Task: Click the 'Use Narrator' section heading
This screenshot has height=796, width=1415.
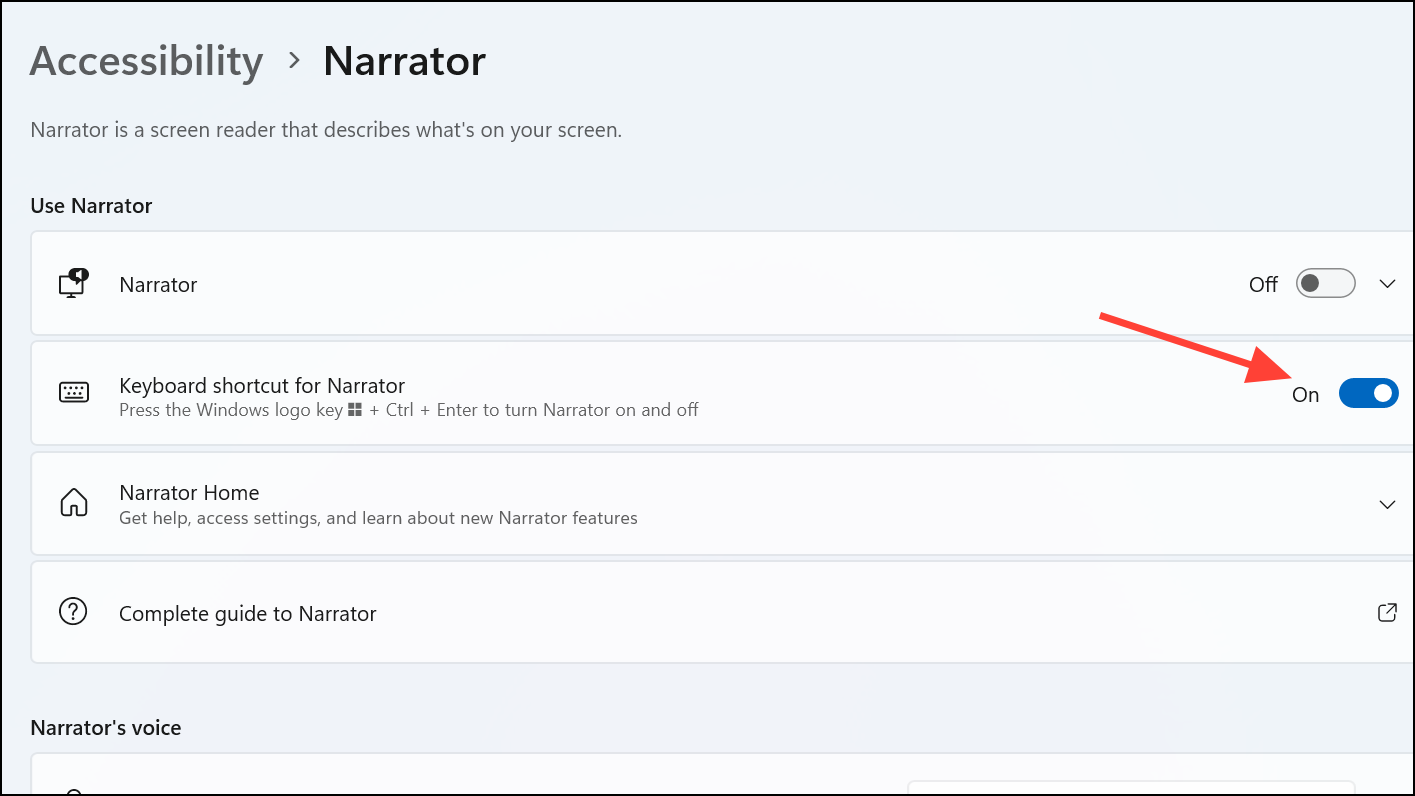Action: (x=91, y=206)
